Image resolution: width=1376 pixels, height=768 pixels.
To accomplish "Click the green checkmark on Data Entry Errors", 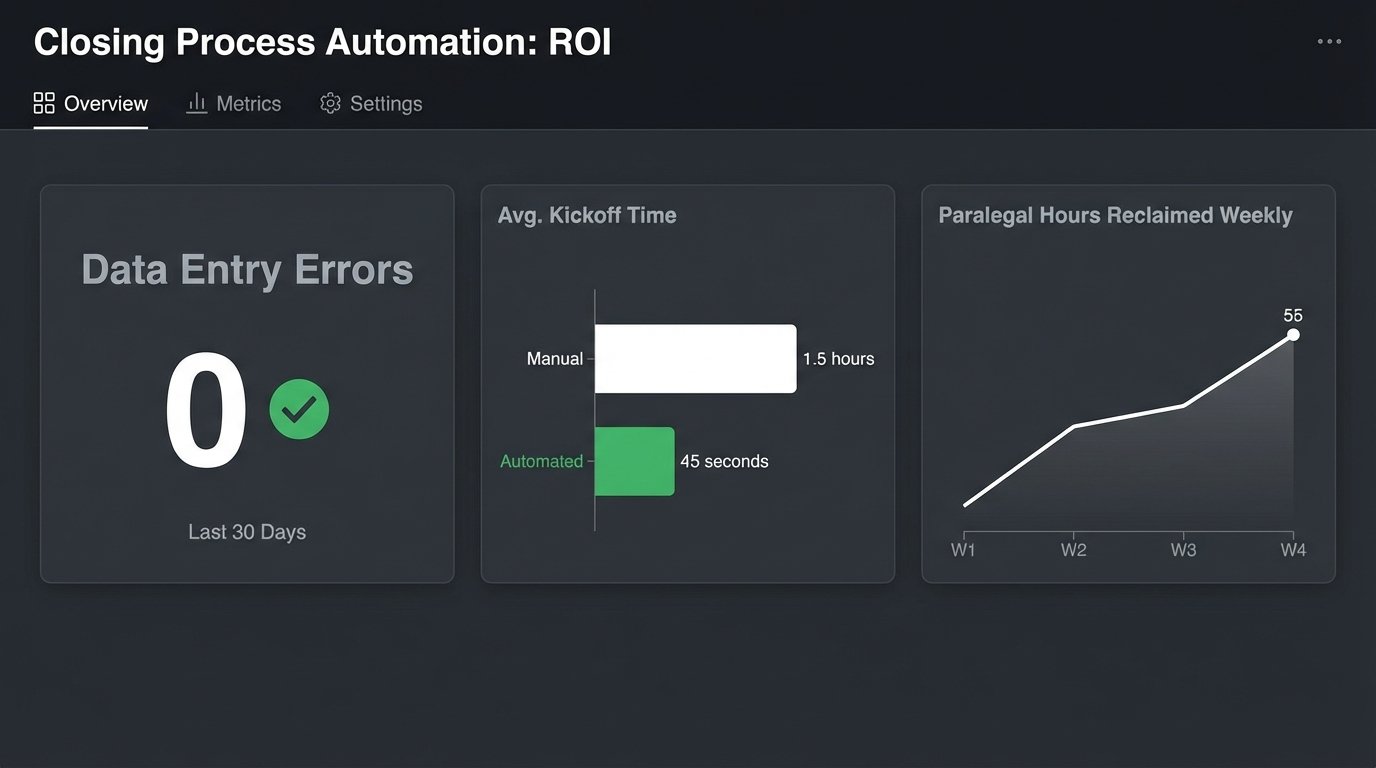I will click(299, 409).
